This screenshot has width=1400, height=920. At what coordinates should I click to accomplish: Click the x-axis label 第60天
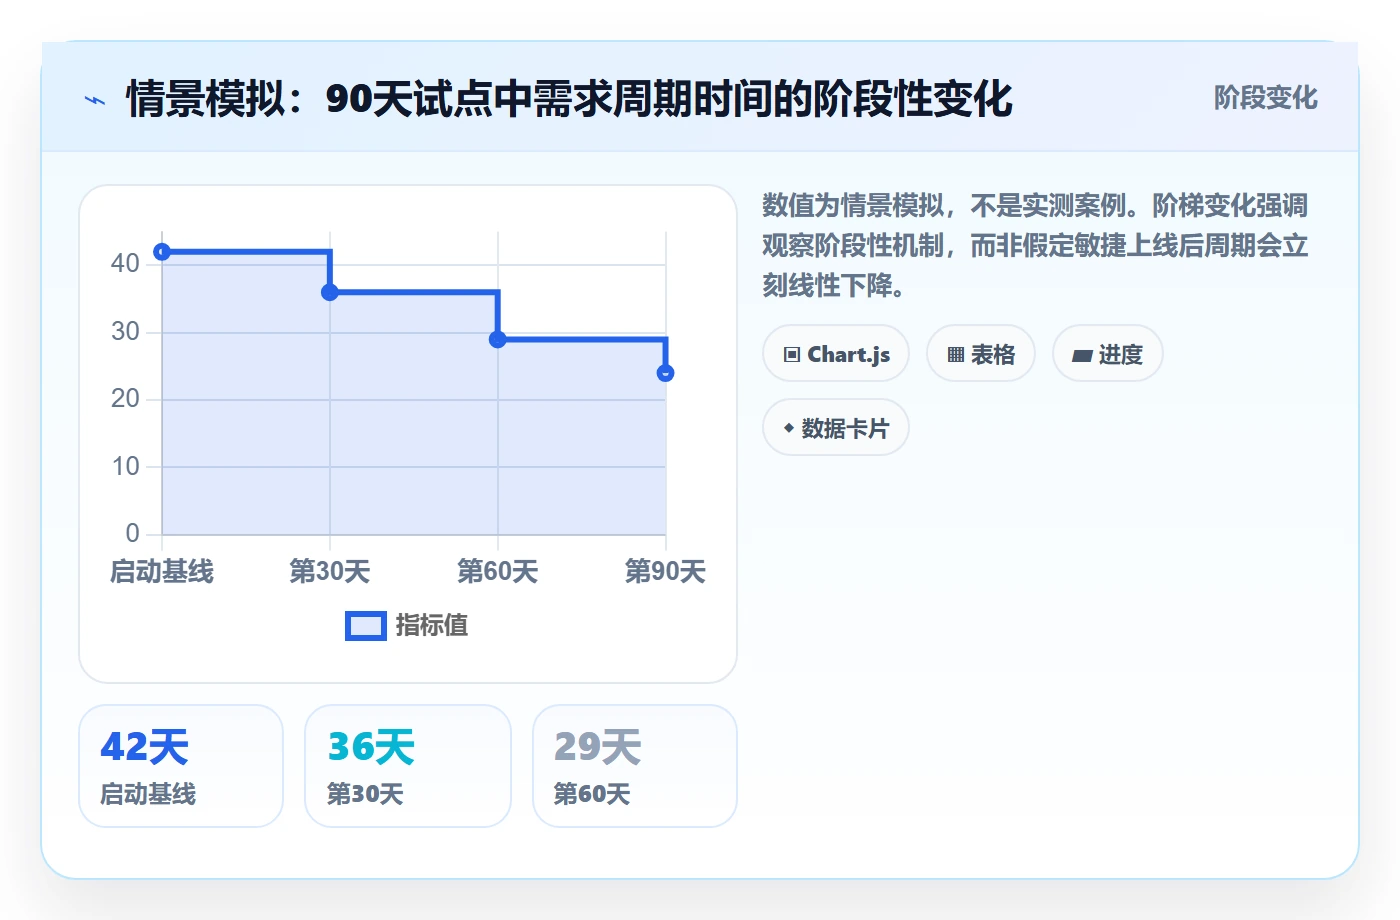(498, 572)
